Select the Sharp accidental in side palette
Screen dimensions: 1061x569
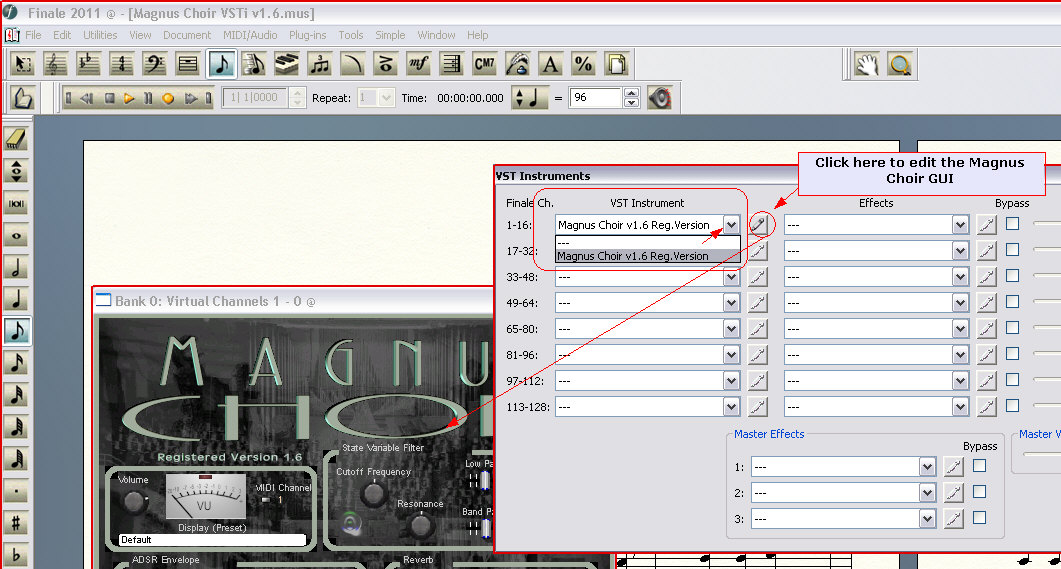(16, 523)
